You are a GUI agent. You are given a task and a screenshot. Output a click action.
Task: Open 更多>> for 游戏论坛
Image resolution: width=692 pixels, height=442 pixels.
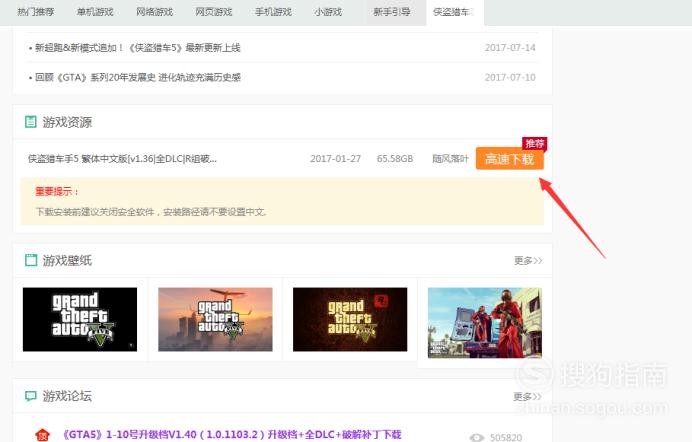click(x=528, y=397)
